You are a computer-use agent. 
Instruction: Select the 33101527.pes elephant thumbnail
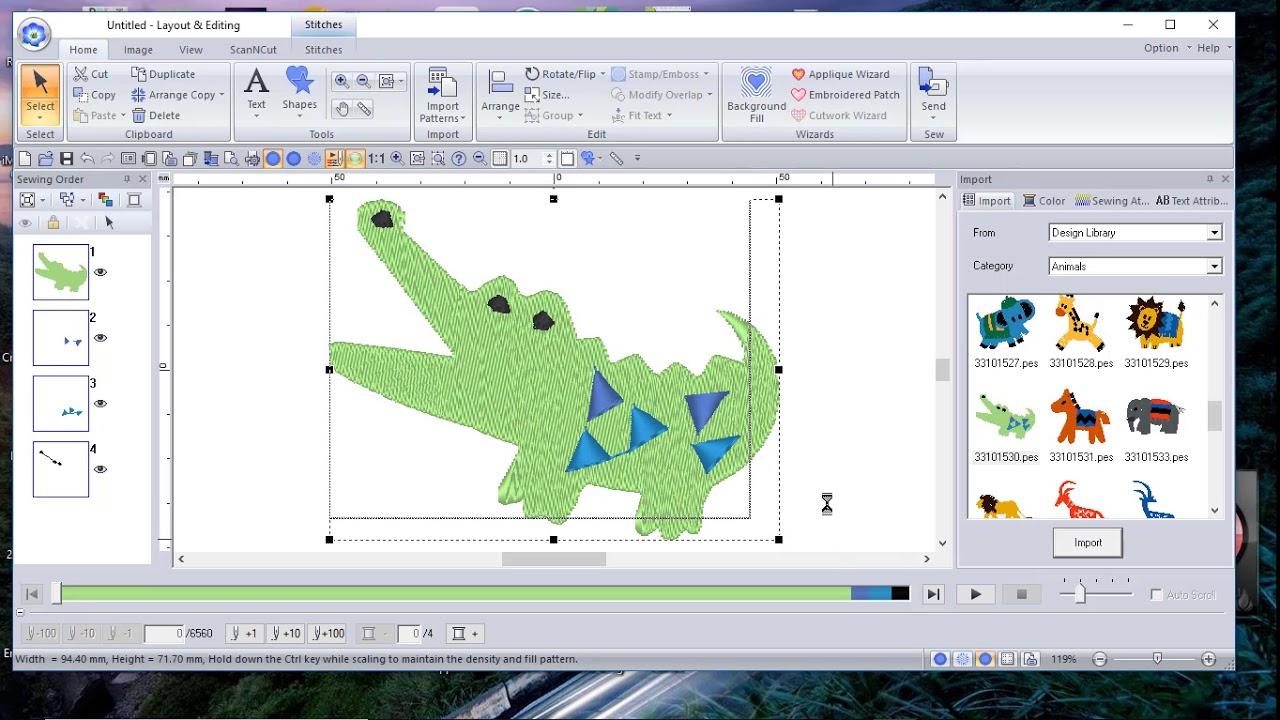point(1005,323)
